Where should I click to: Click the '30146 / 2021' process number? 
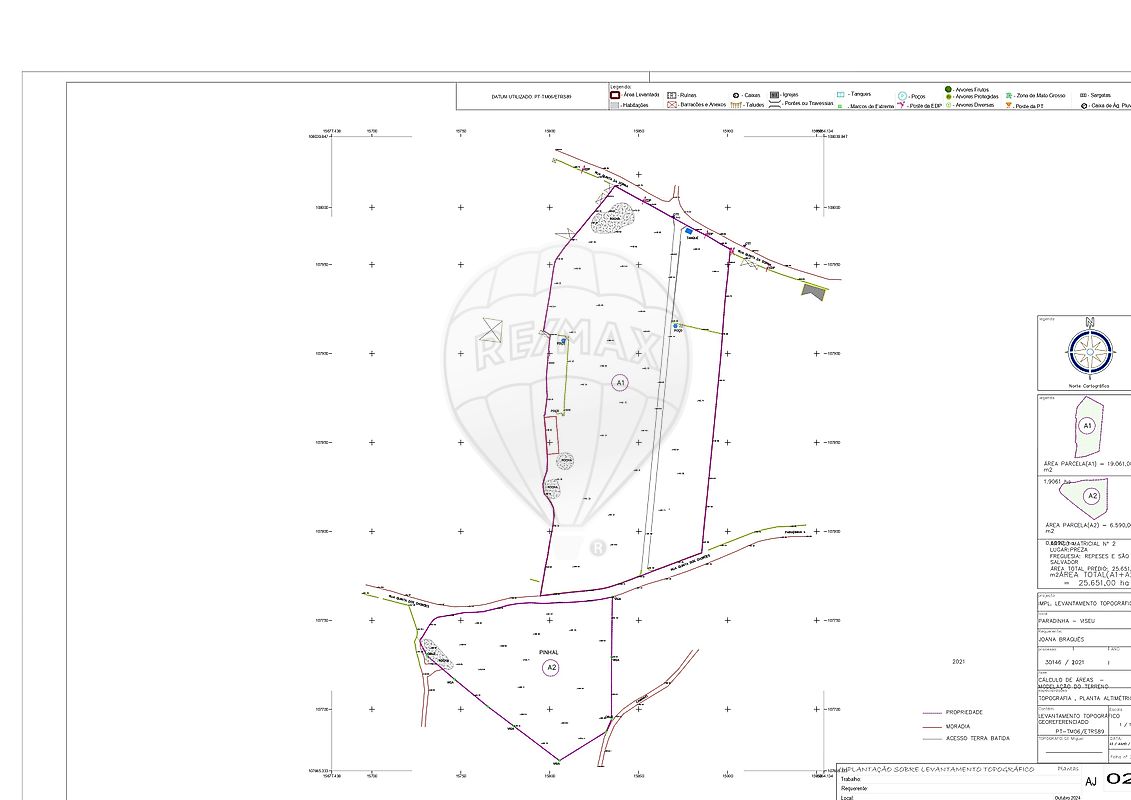pyautogui.click(x=1064, y=662)
